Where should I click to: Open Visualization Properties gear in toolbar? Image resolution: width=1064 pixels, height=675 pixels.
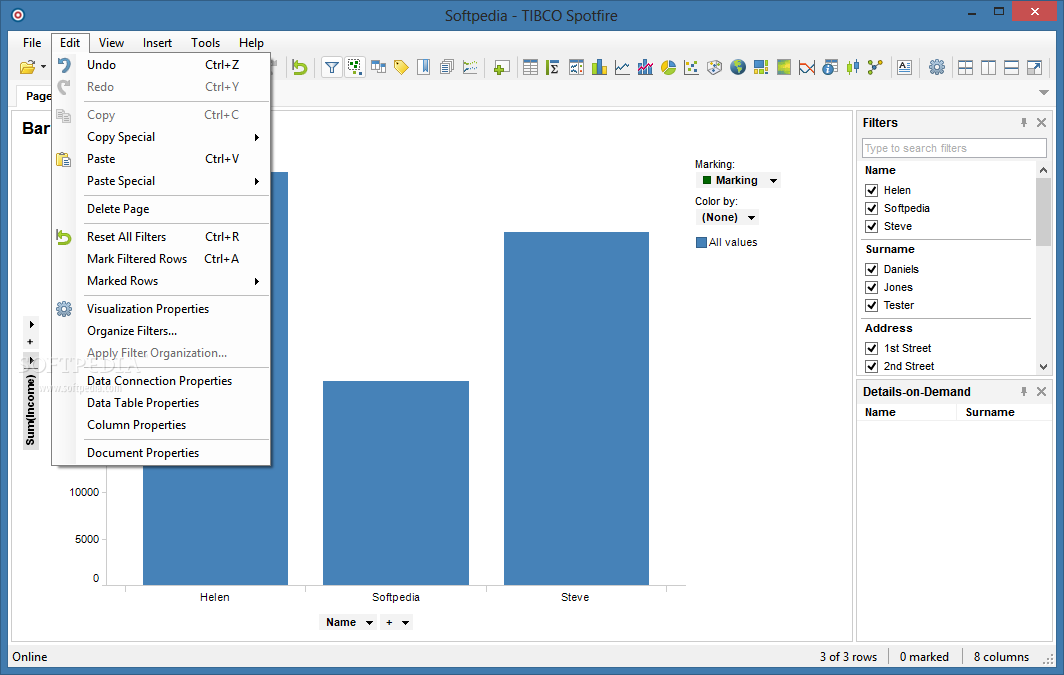937,67
